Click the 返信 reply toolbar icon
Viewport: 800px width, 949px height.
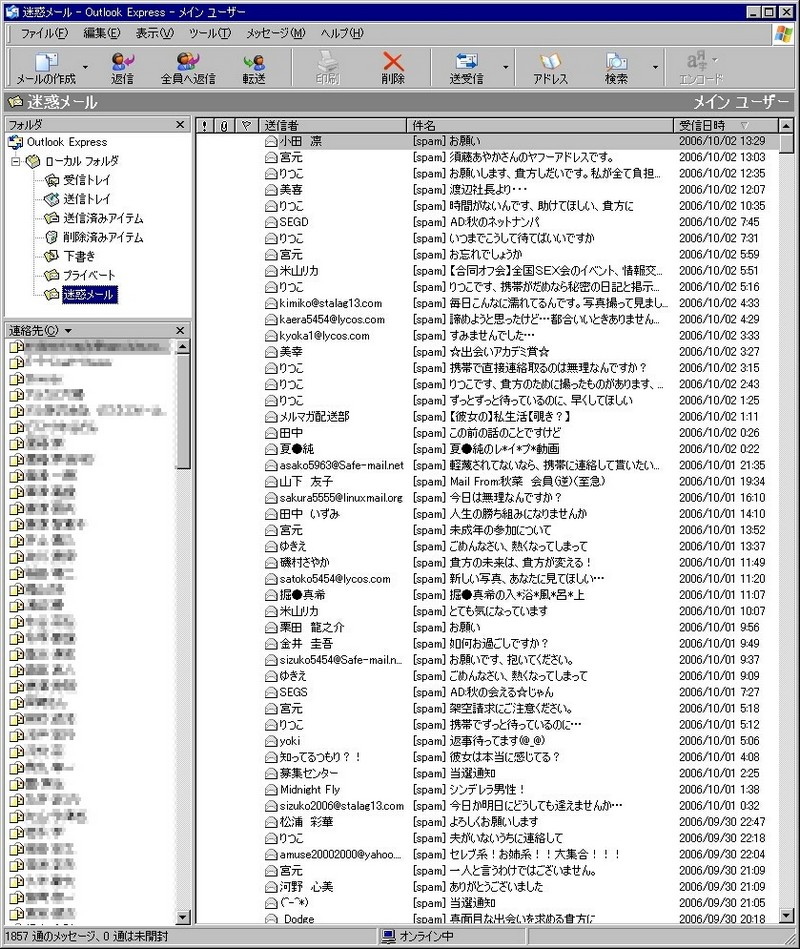coord(122,62)
